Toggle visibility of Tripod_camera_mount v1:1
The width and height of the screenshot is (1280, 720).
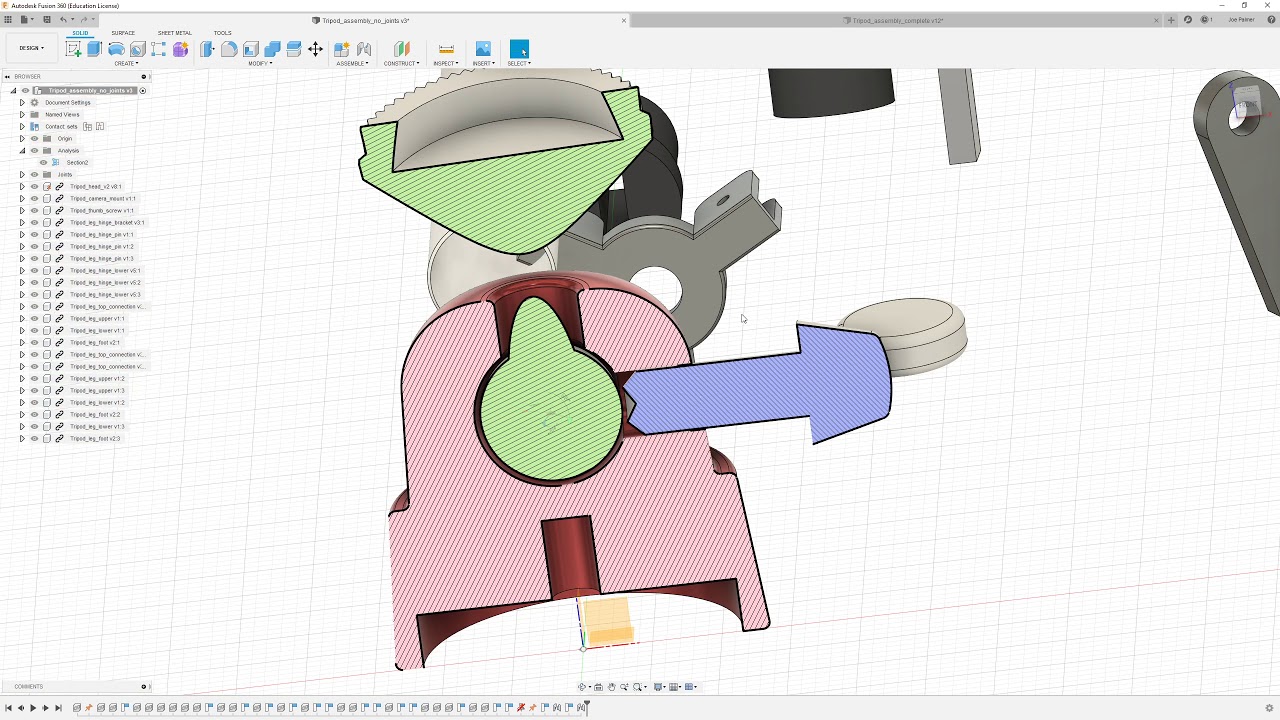pyautogui.click(x=34, y=198)
